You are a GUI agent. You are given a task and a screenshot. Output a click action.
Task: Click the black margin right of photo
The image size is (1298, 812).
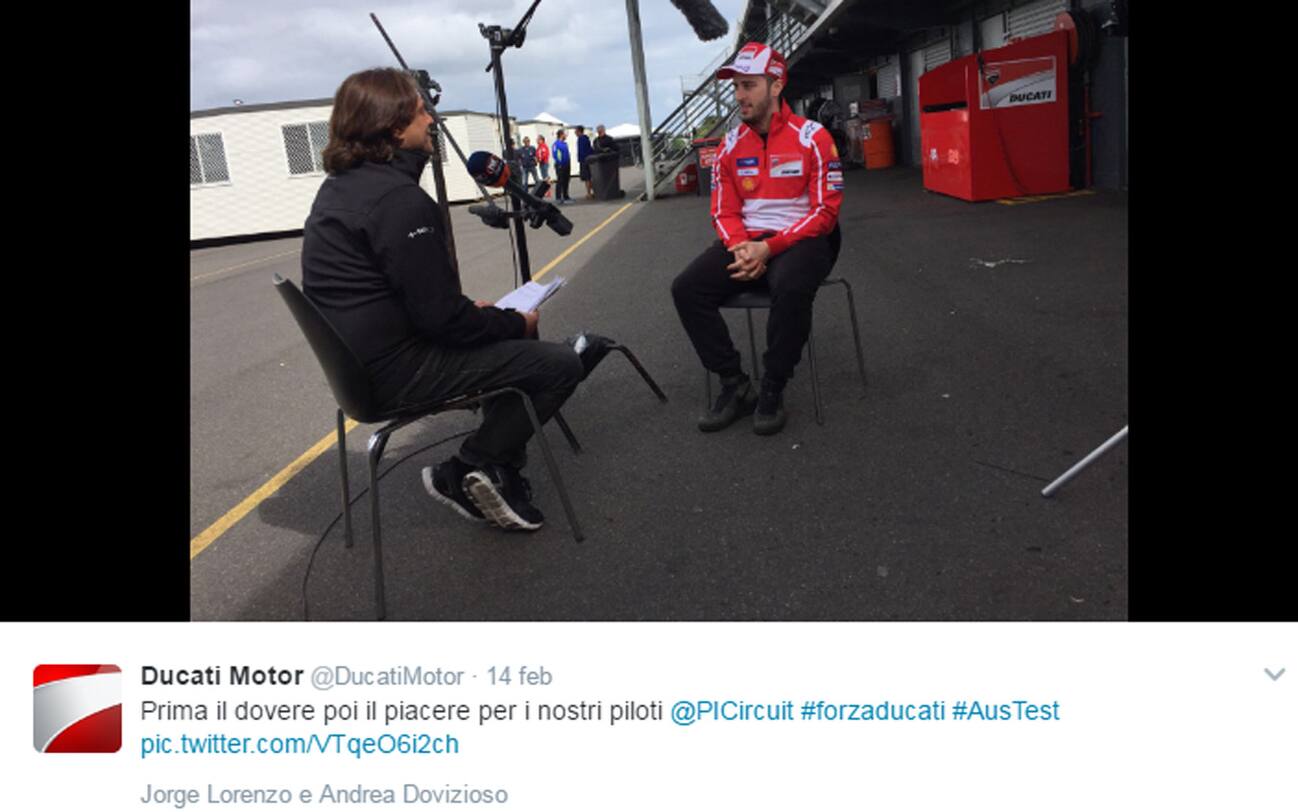click(1213, 310)
